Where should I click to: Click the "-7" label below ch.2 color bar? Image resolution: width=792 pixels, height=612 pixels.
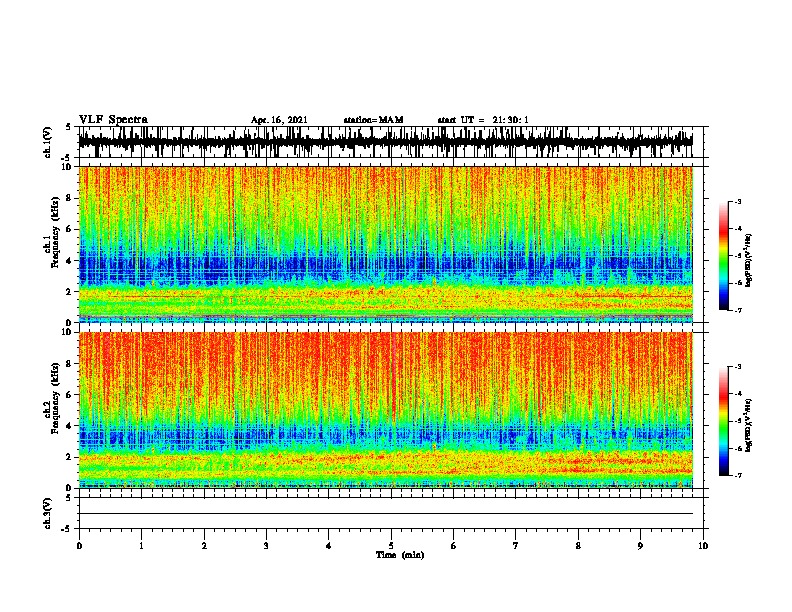pos(737,476)
